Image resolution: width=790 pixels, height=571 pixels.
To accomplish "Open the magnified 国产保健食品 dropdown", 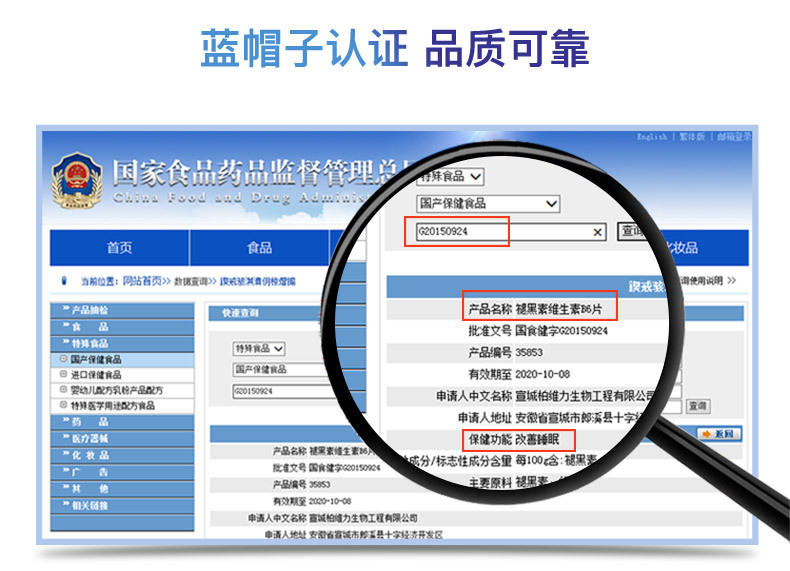I will pyautogui.click(x=487, y=203).
